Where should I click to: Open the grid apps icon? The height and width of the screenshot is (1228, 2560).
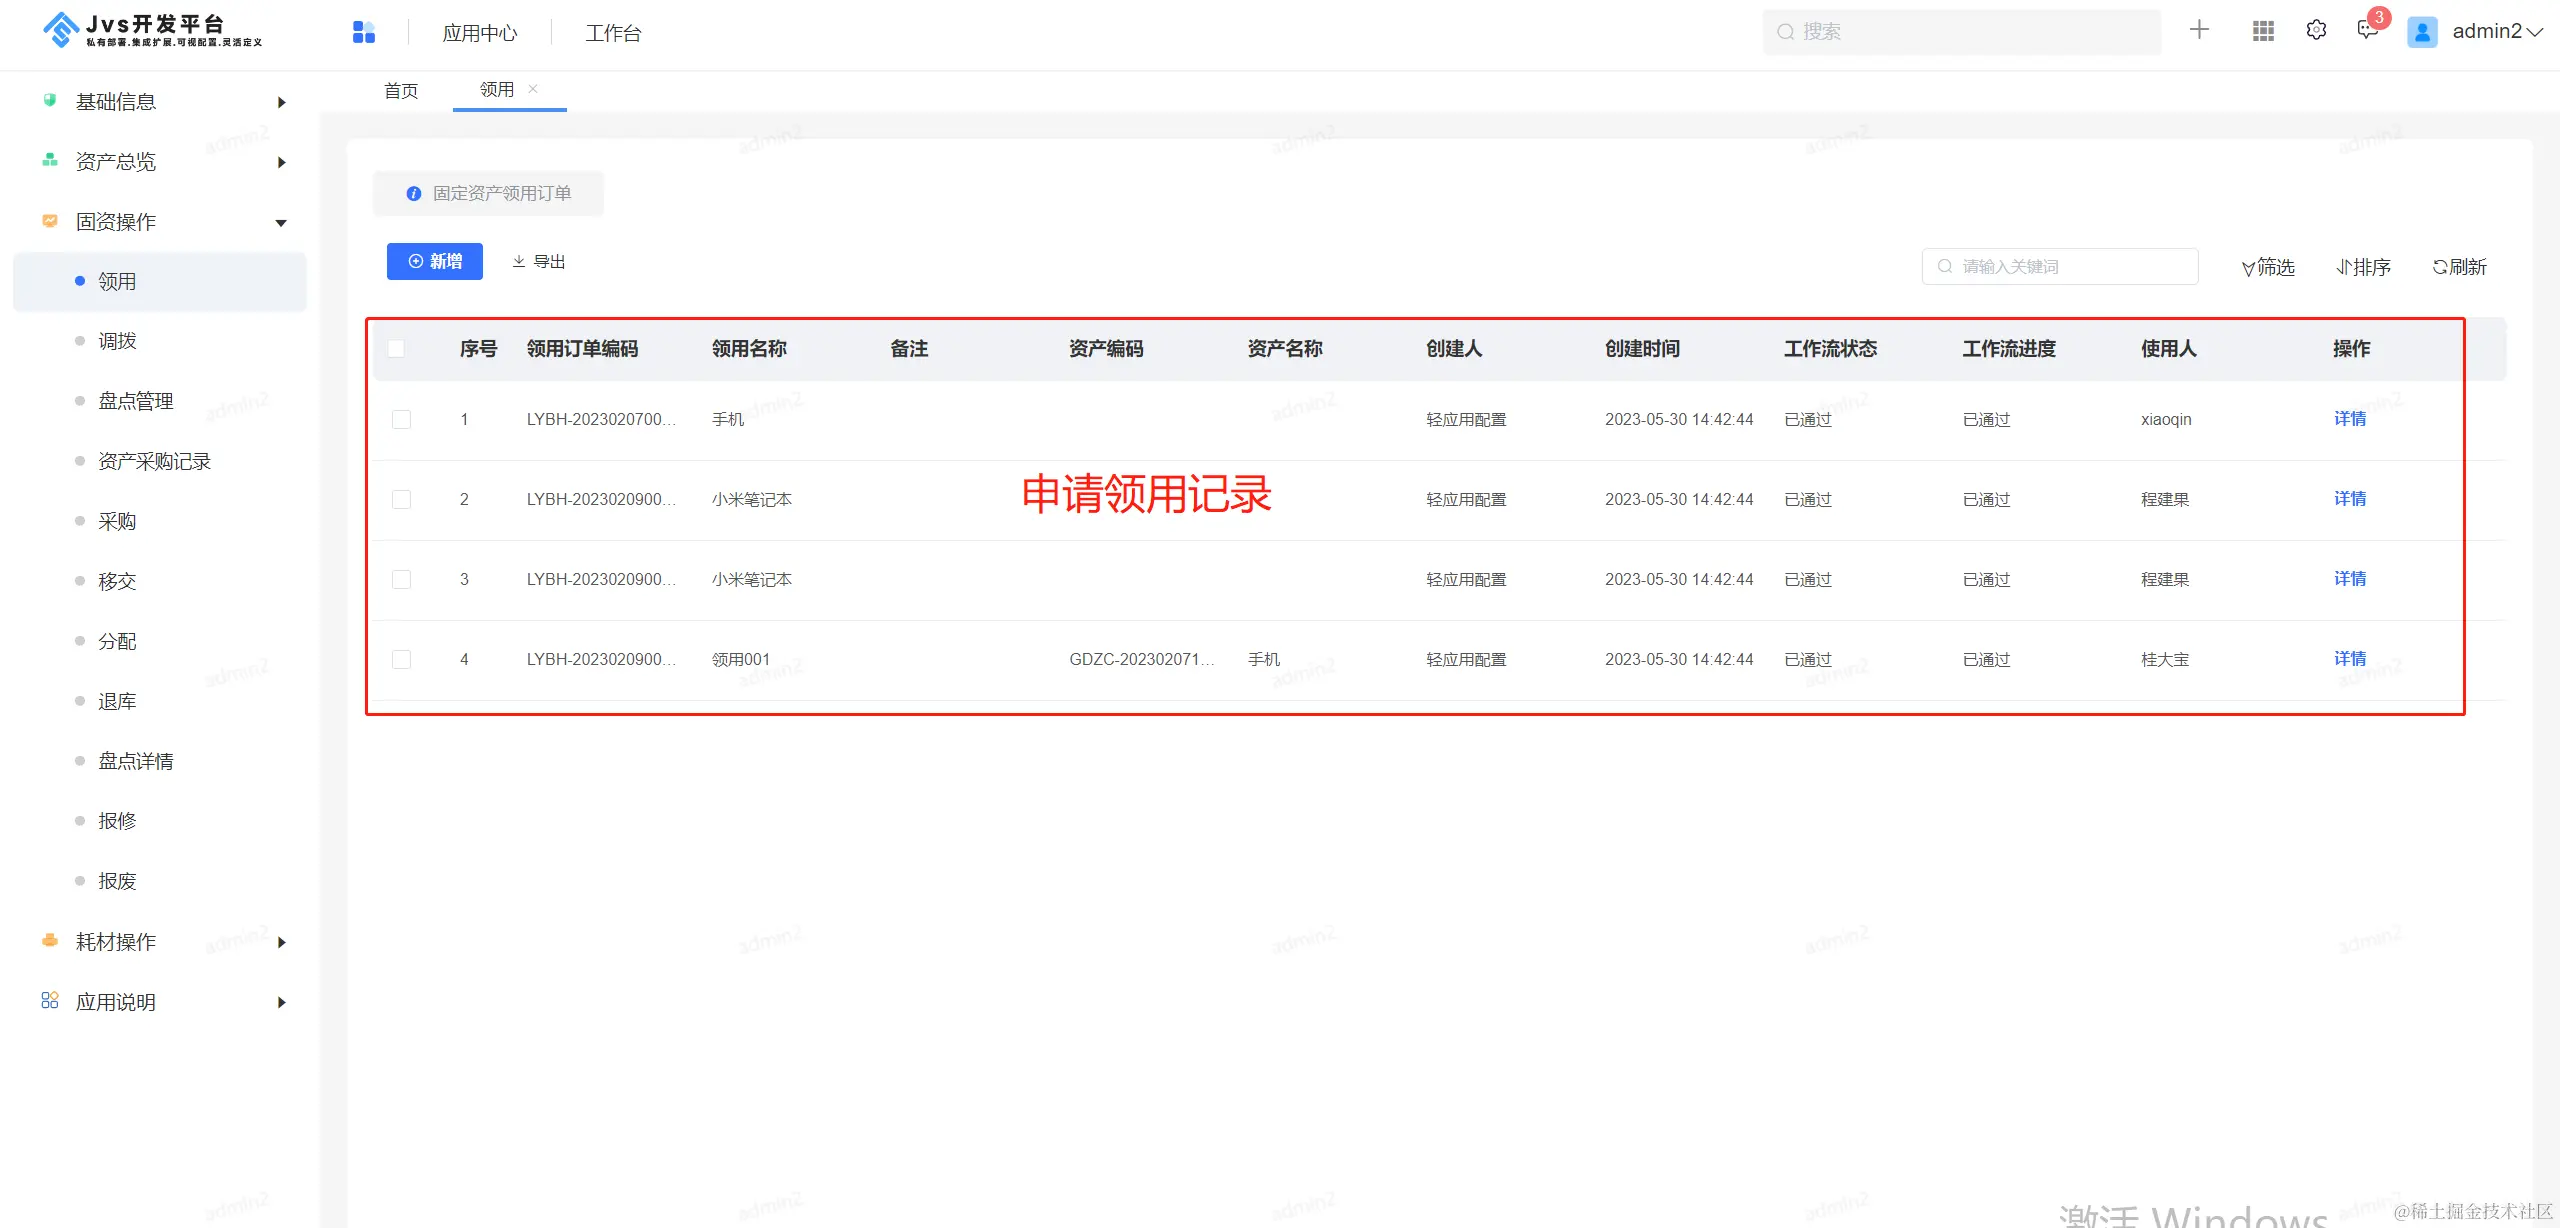pyautogui.click(x=2263, y=31)
